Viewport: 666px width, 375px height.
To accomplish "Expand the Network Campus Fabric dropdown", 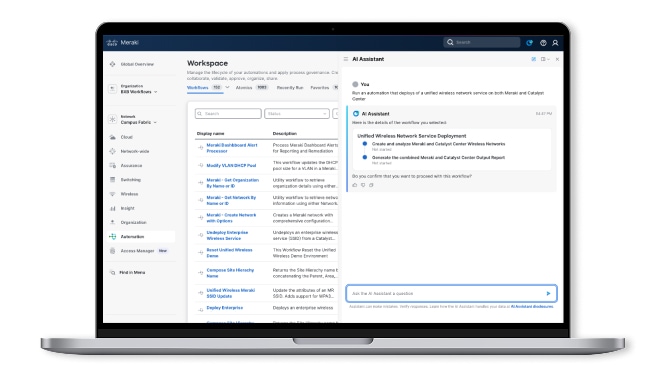I will pos(138,119).
